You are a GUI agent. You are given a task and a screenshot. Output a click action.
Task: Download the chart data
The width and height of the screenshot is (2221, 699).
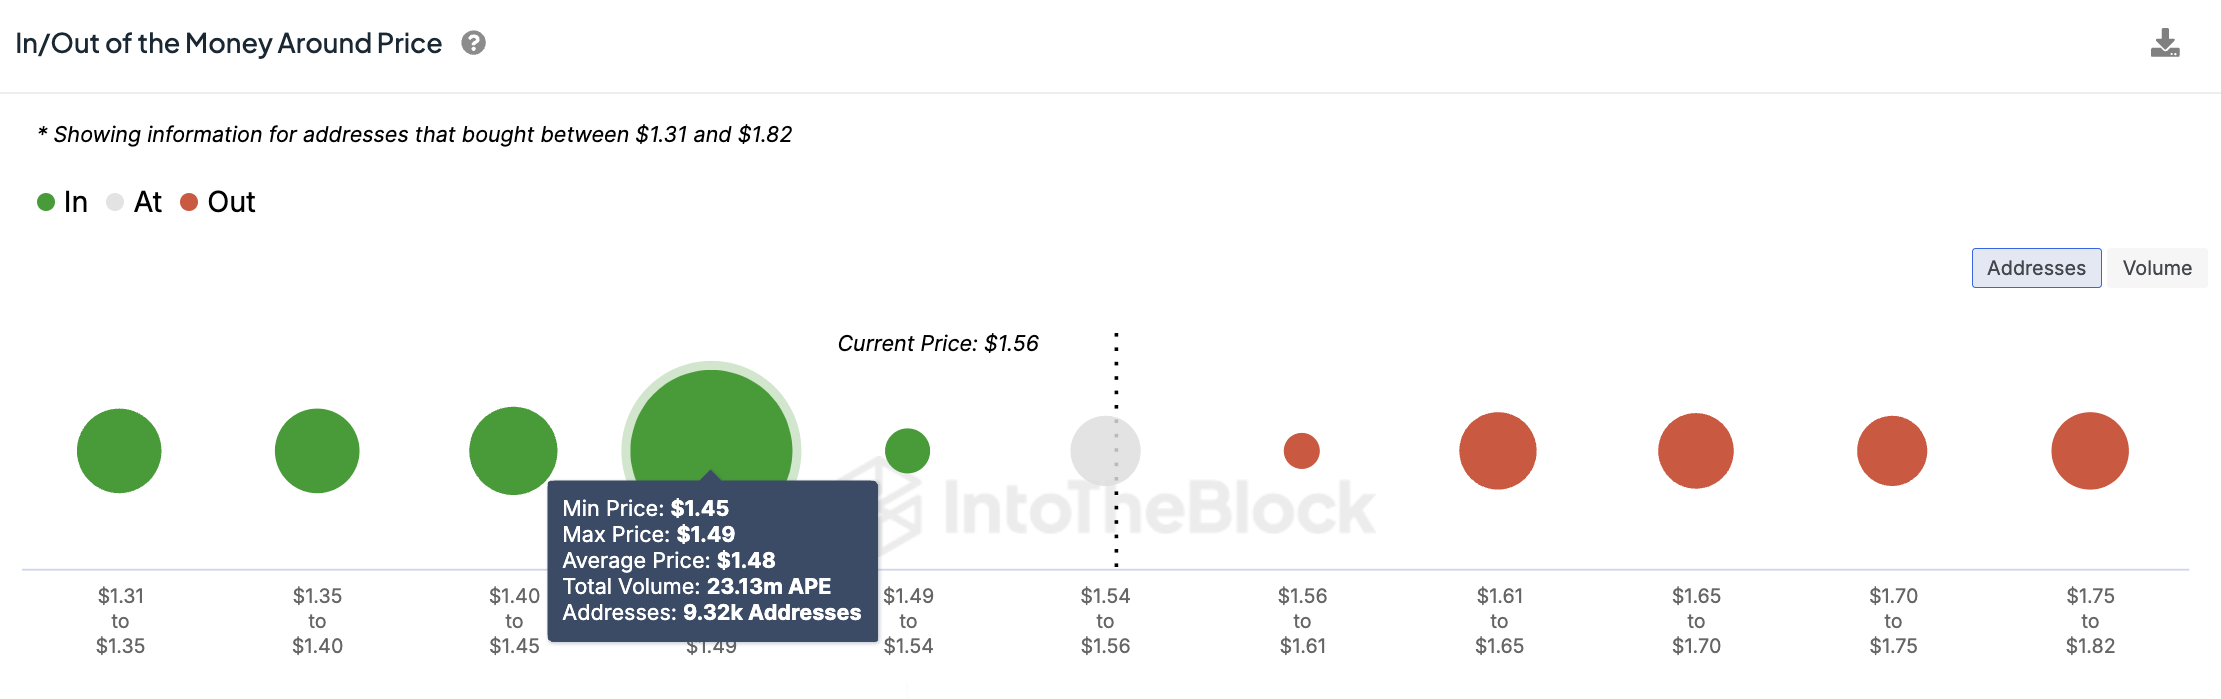point(2165,43)
